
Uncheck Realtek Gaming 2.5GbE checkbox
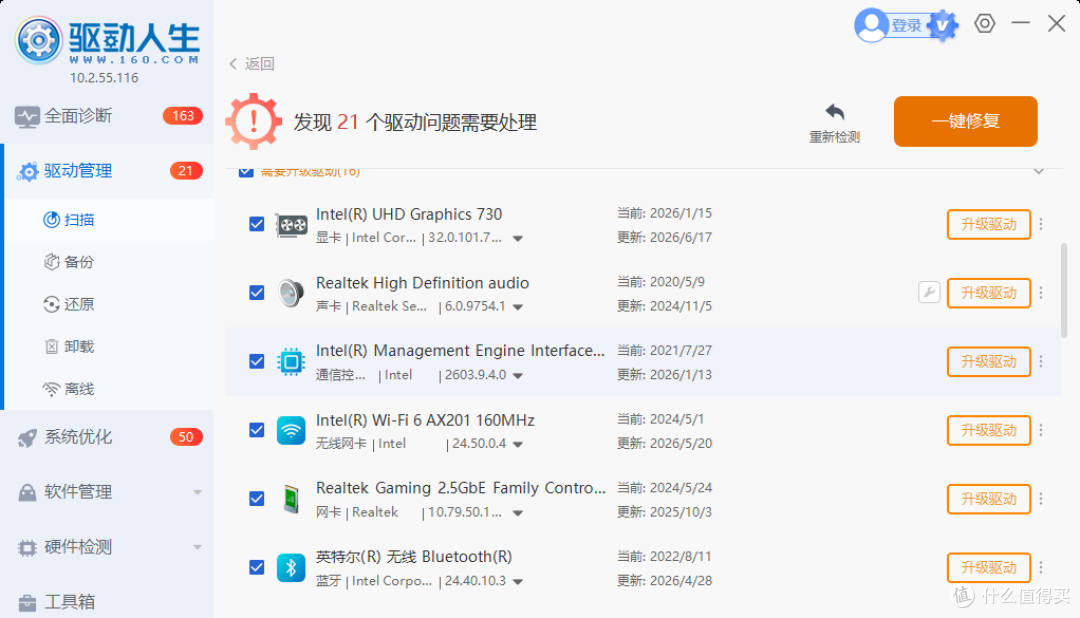[257, 499]
